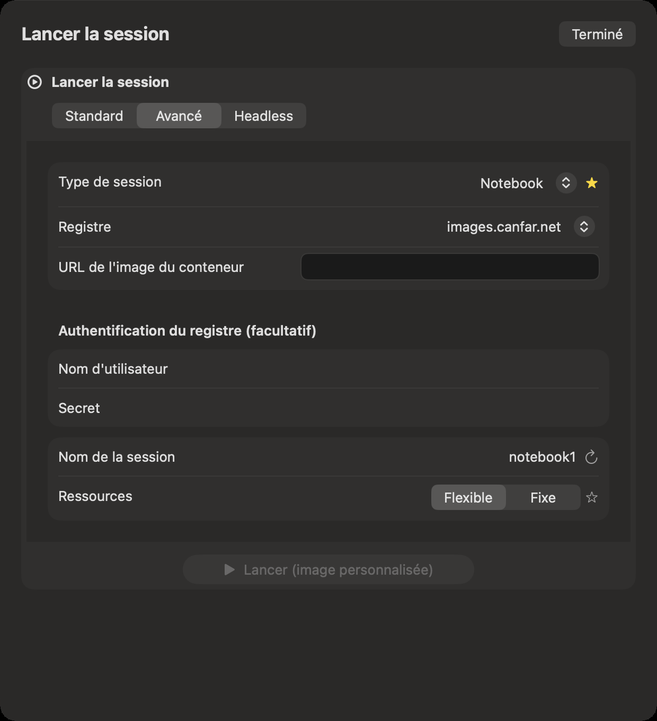The width and height of the screenshot is (657, 721).
Task: Select the Avancé tab
Action: pyautogui.click(x=179, y=116)
